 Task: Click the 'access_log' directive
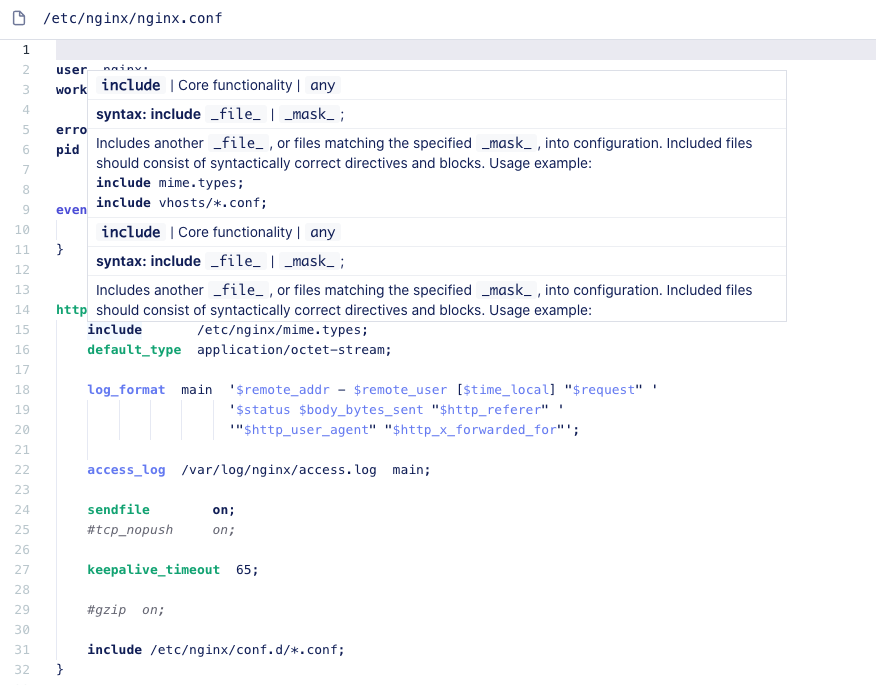(x=126, y=470)
